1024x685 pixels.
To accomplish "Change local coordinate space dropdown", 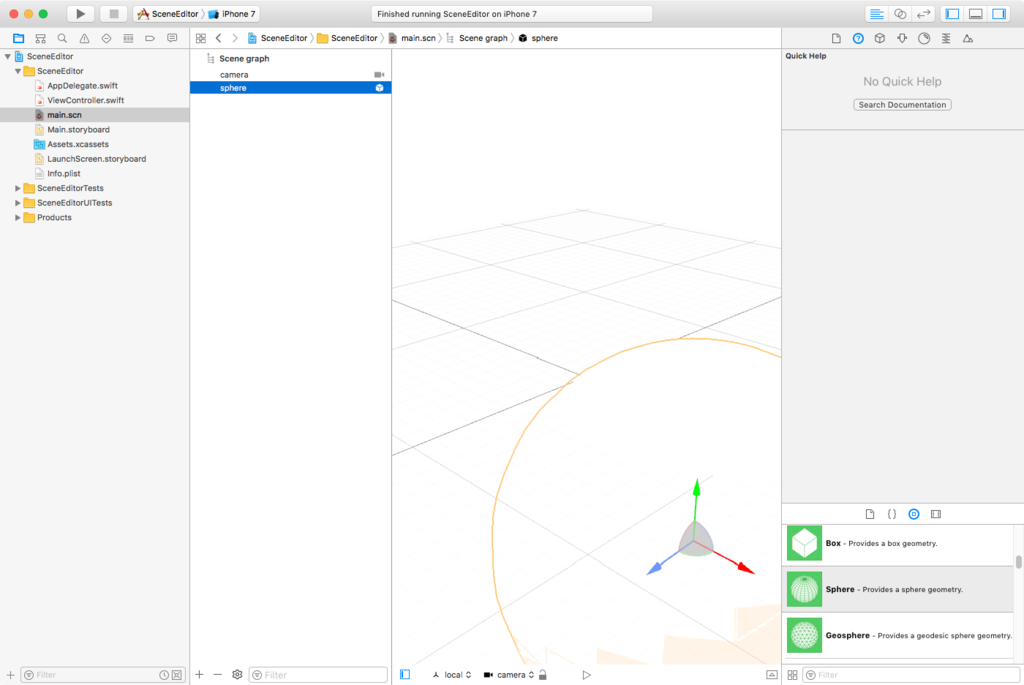I will [453, 675].
